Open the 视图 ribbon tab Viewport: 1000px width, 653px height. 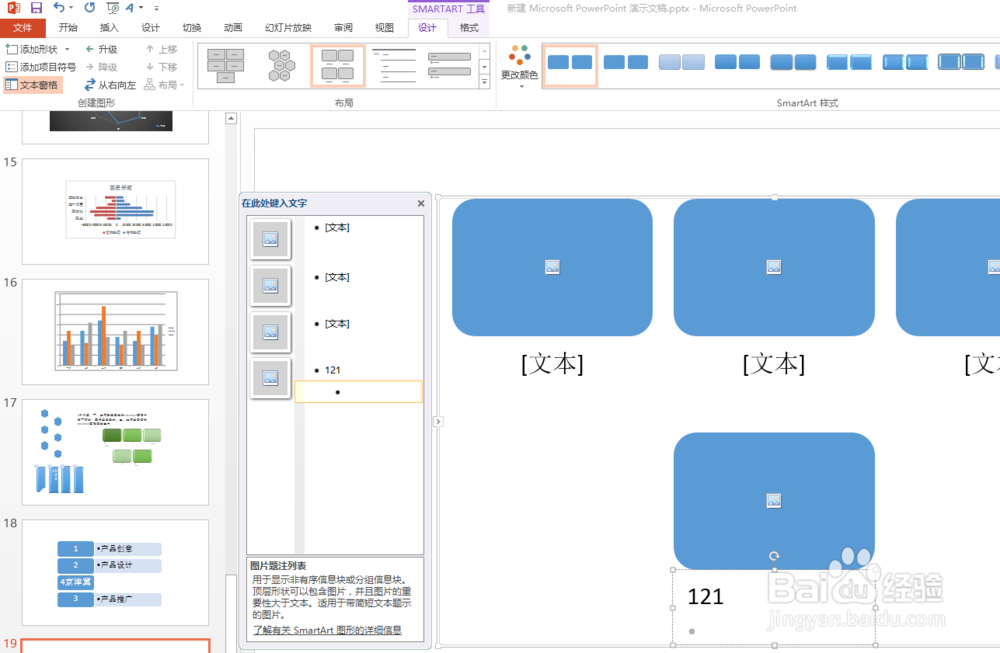[384, 27]
